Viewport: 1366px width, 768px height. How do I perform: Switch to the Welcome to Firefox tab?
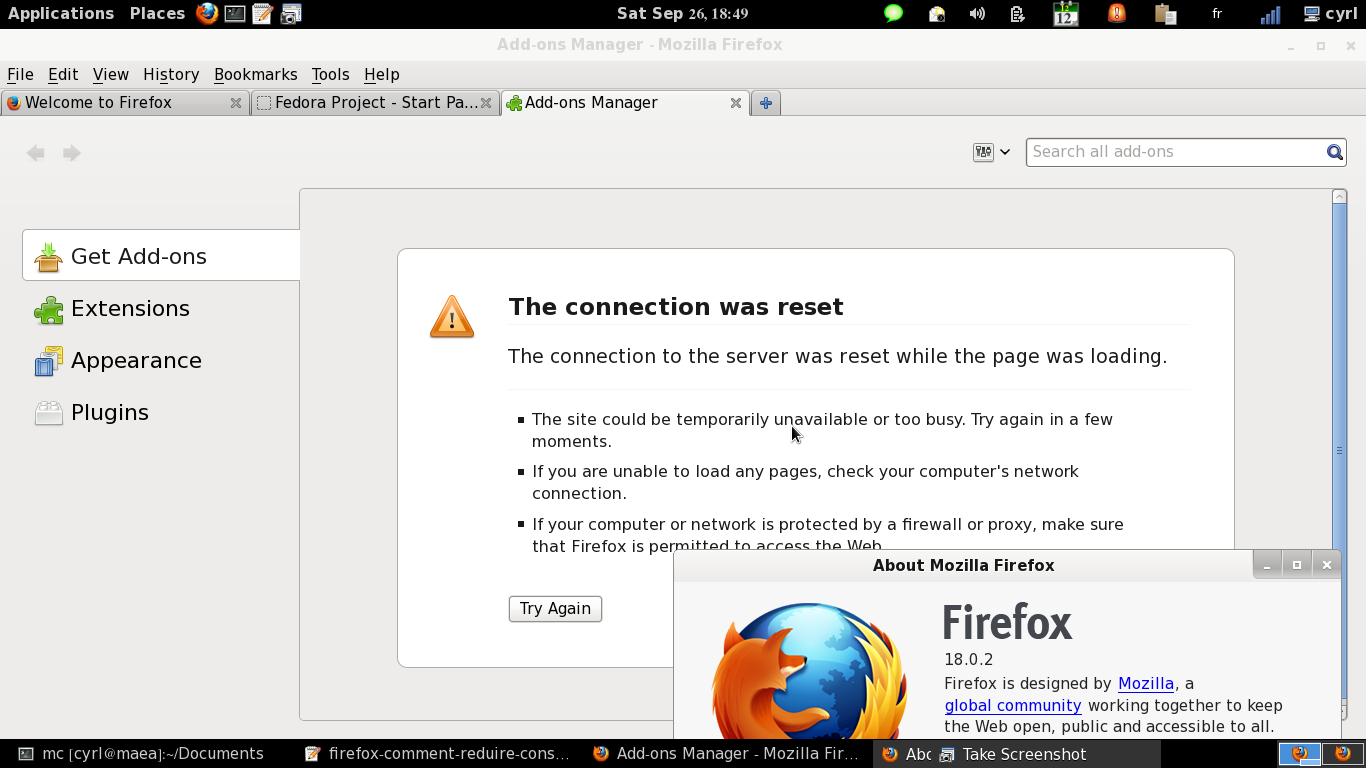click(98, 103)
